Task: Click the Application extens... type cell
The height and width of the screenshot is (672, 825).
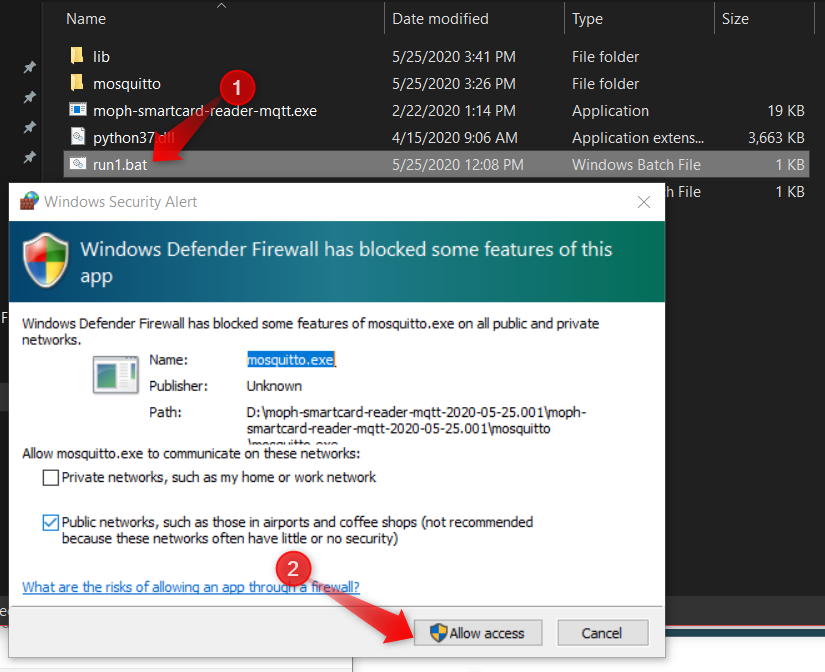Action: click(x=638, y=138)
